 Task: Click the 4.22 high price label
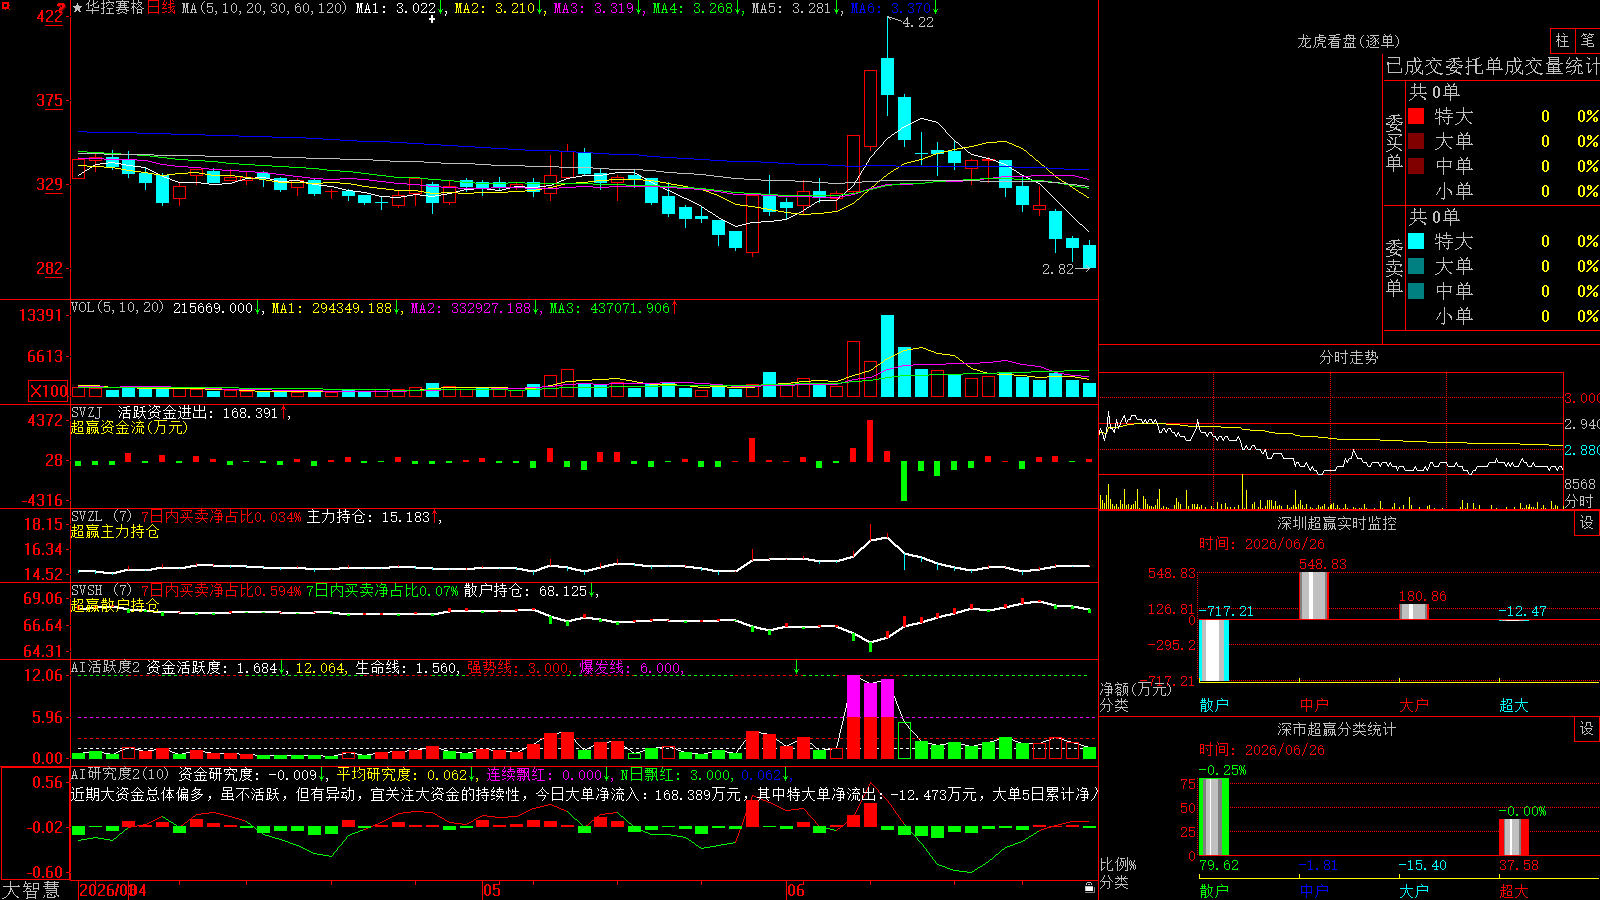click(x=918, y=22)
